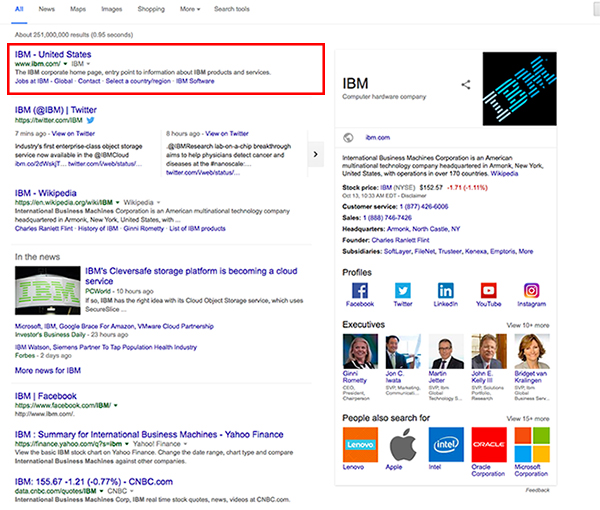
Task: Select the Lenovo logo thumbnail
Action: coord(360,445)
